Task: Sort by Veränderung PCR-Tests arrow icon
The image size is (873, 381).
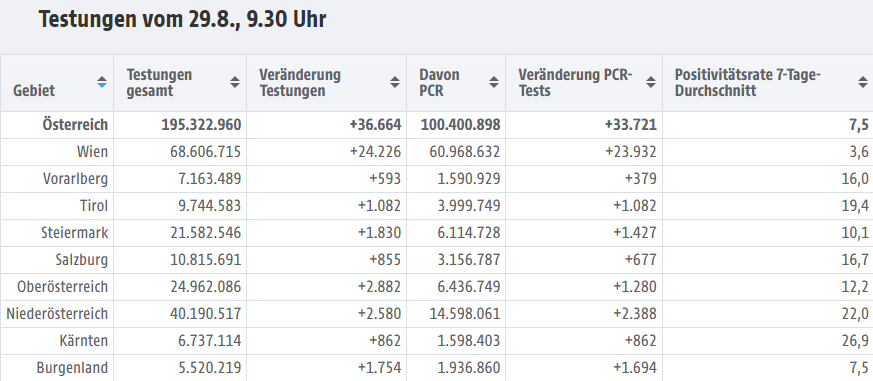Action: tap(651, 82)
